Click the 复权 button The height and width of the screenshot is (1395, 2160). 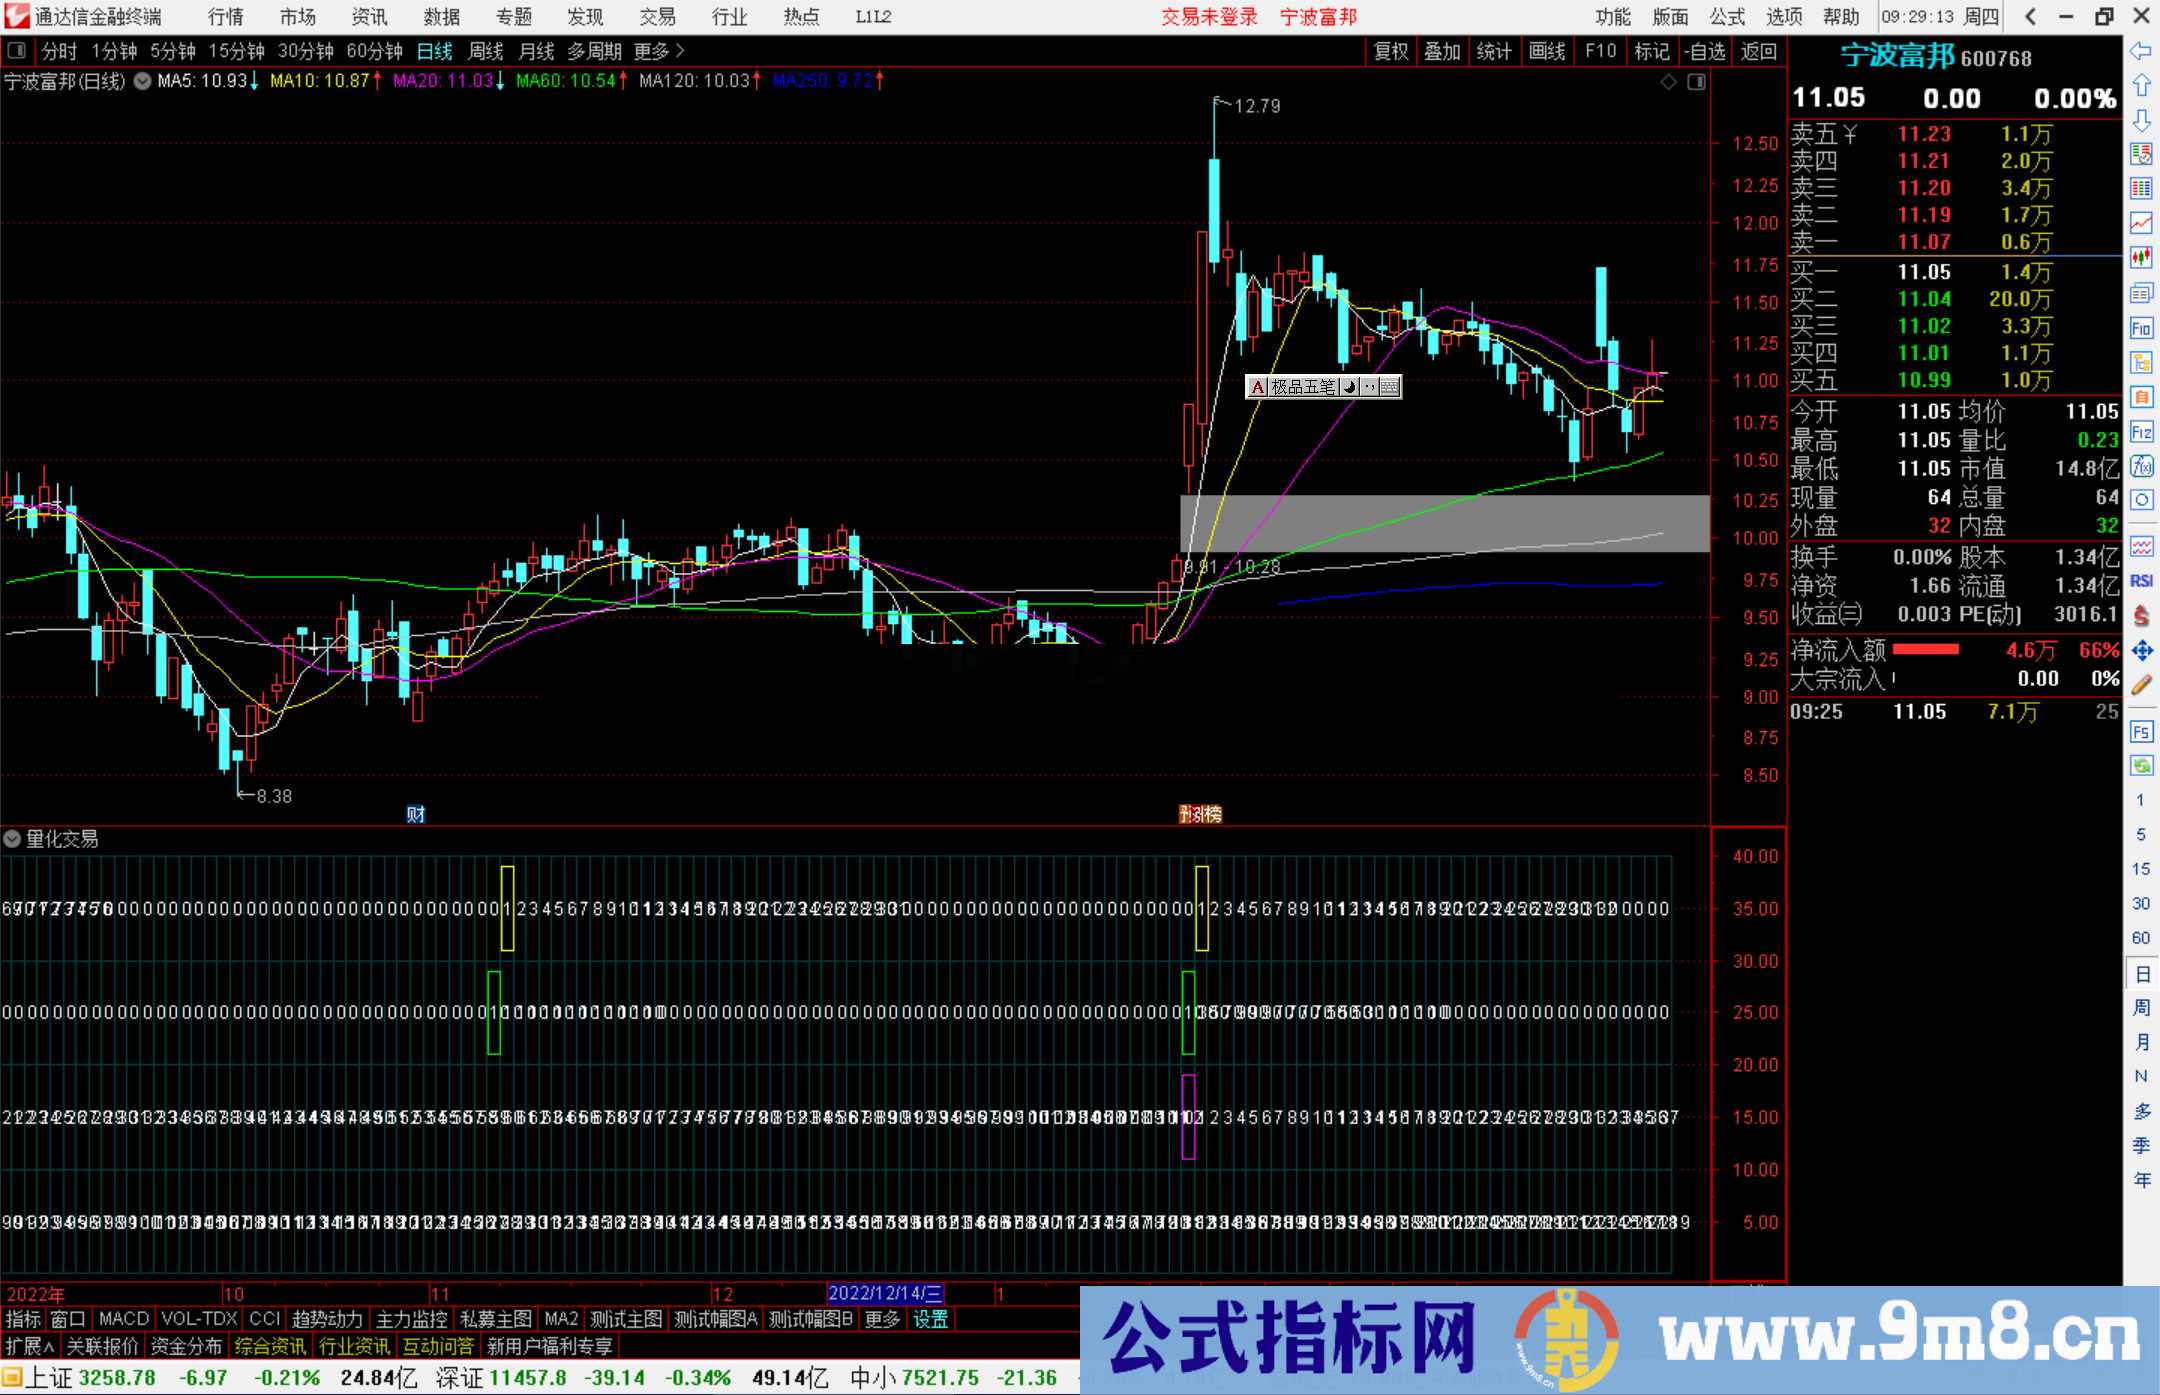(1391, 51)
